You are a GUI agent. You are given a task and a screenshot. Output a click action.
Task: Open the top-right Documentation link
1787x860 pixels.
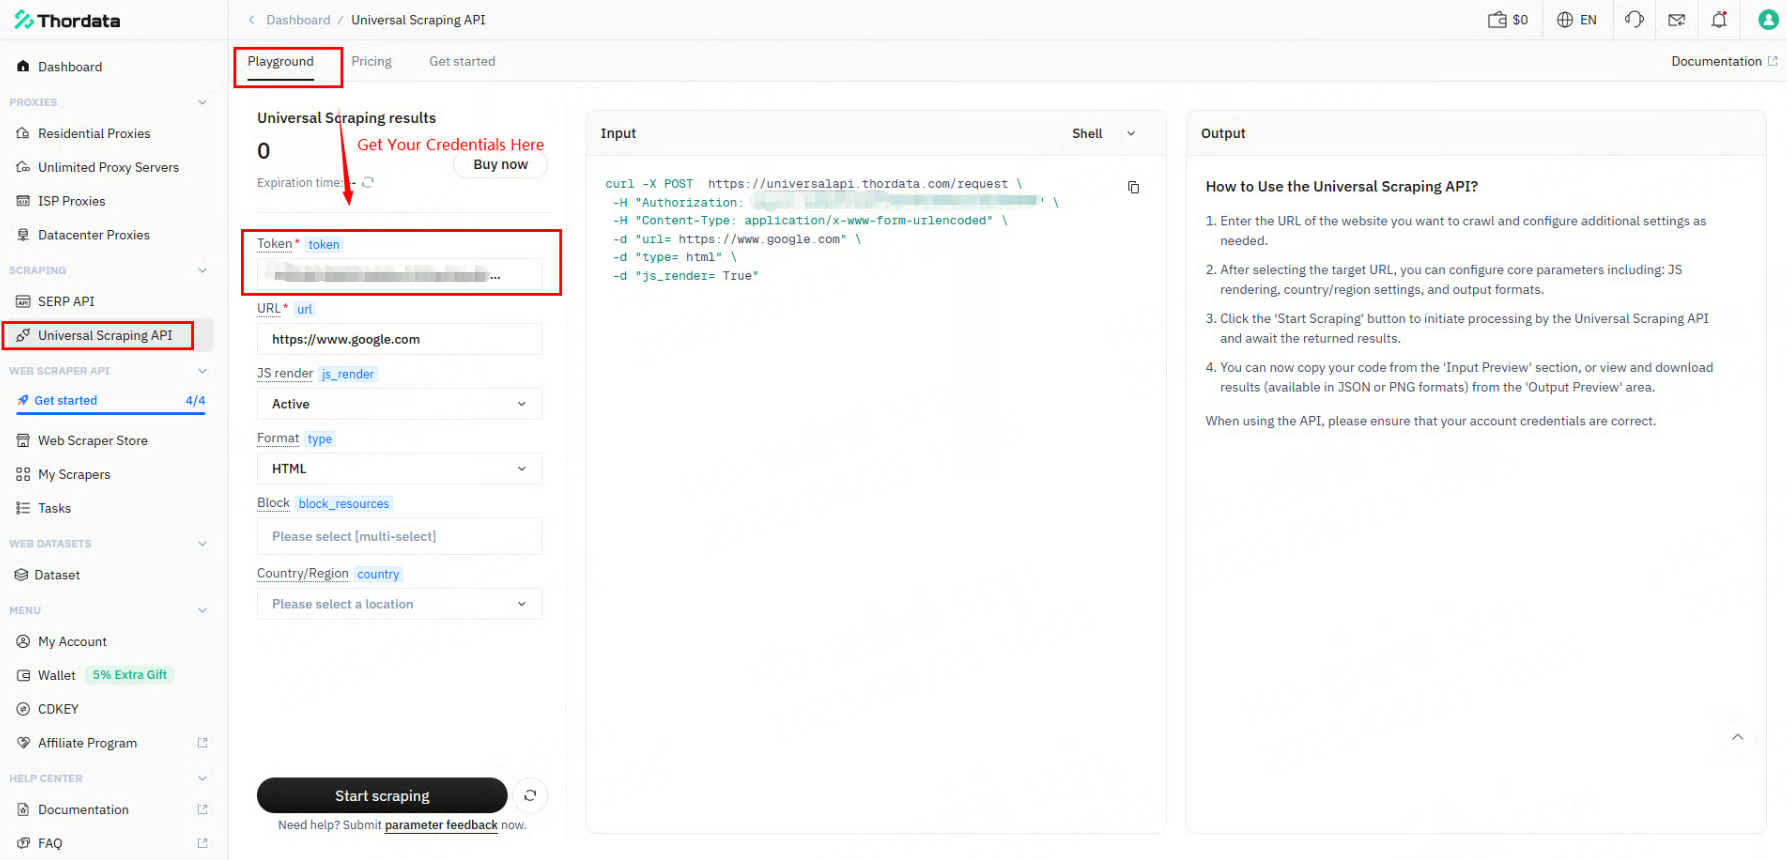1724,61
